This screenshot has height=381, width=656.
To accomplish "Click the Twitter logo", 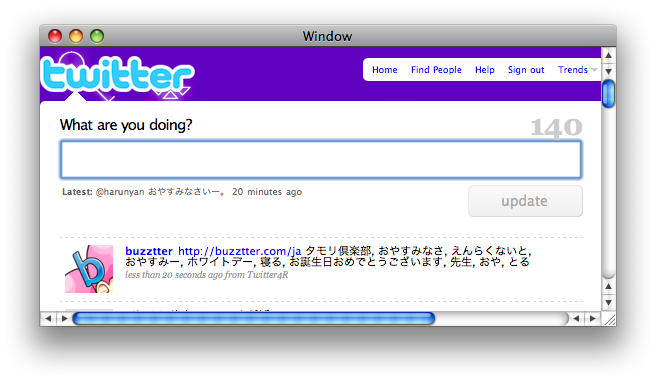I will tap(117, 75).
